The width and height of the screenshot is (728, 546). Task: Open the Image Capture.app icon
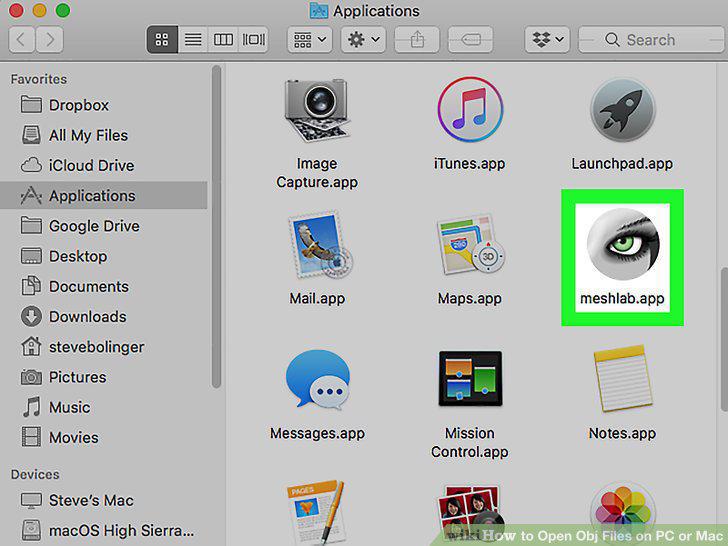coord(317,110)
